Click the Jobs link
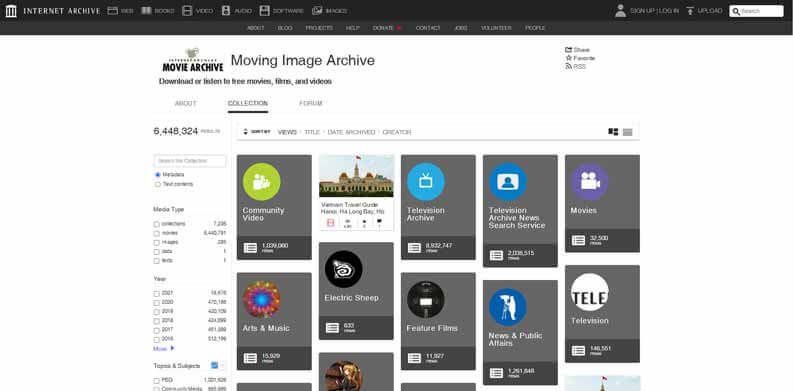The width and height of the screenshot is (793, 391). click(461, 28)
